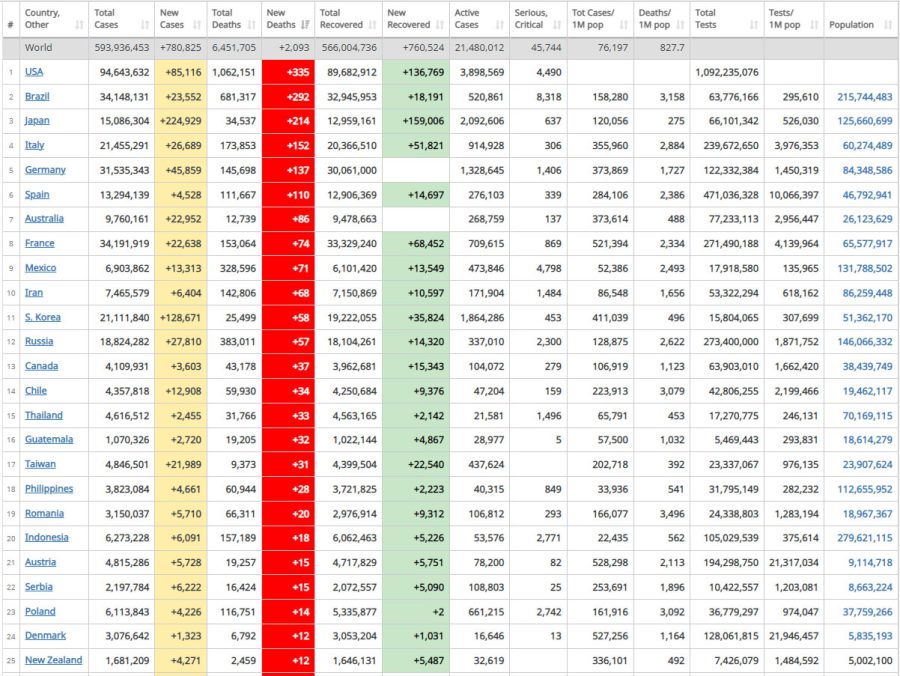Open the Mexico country link
Image resolution: width=900 pixels, height=676 pixels.
(x=40, y=268)
